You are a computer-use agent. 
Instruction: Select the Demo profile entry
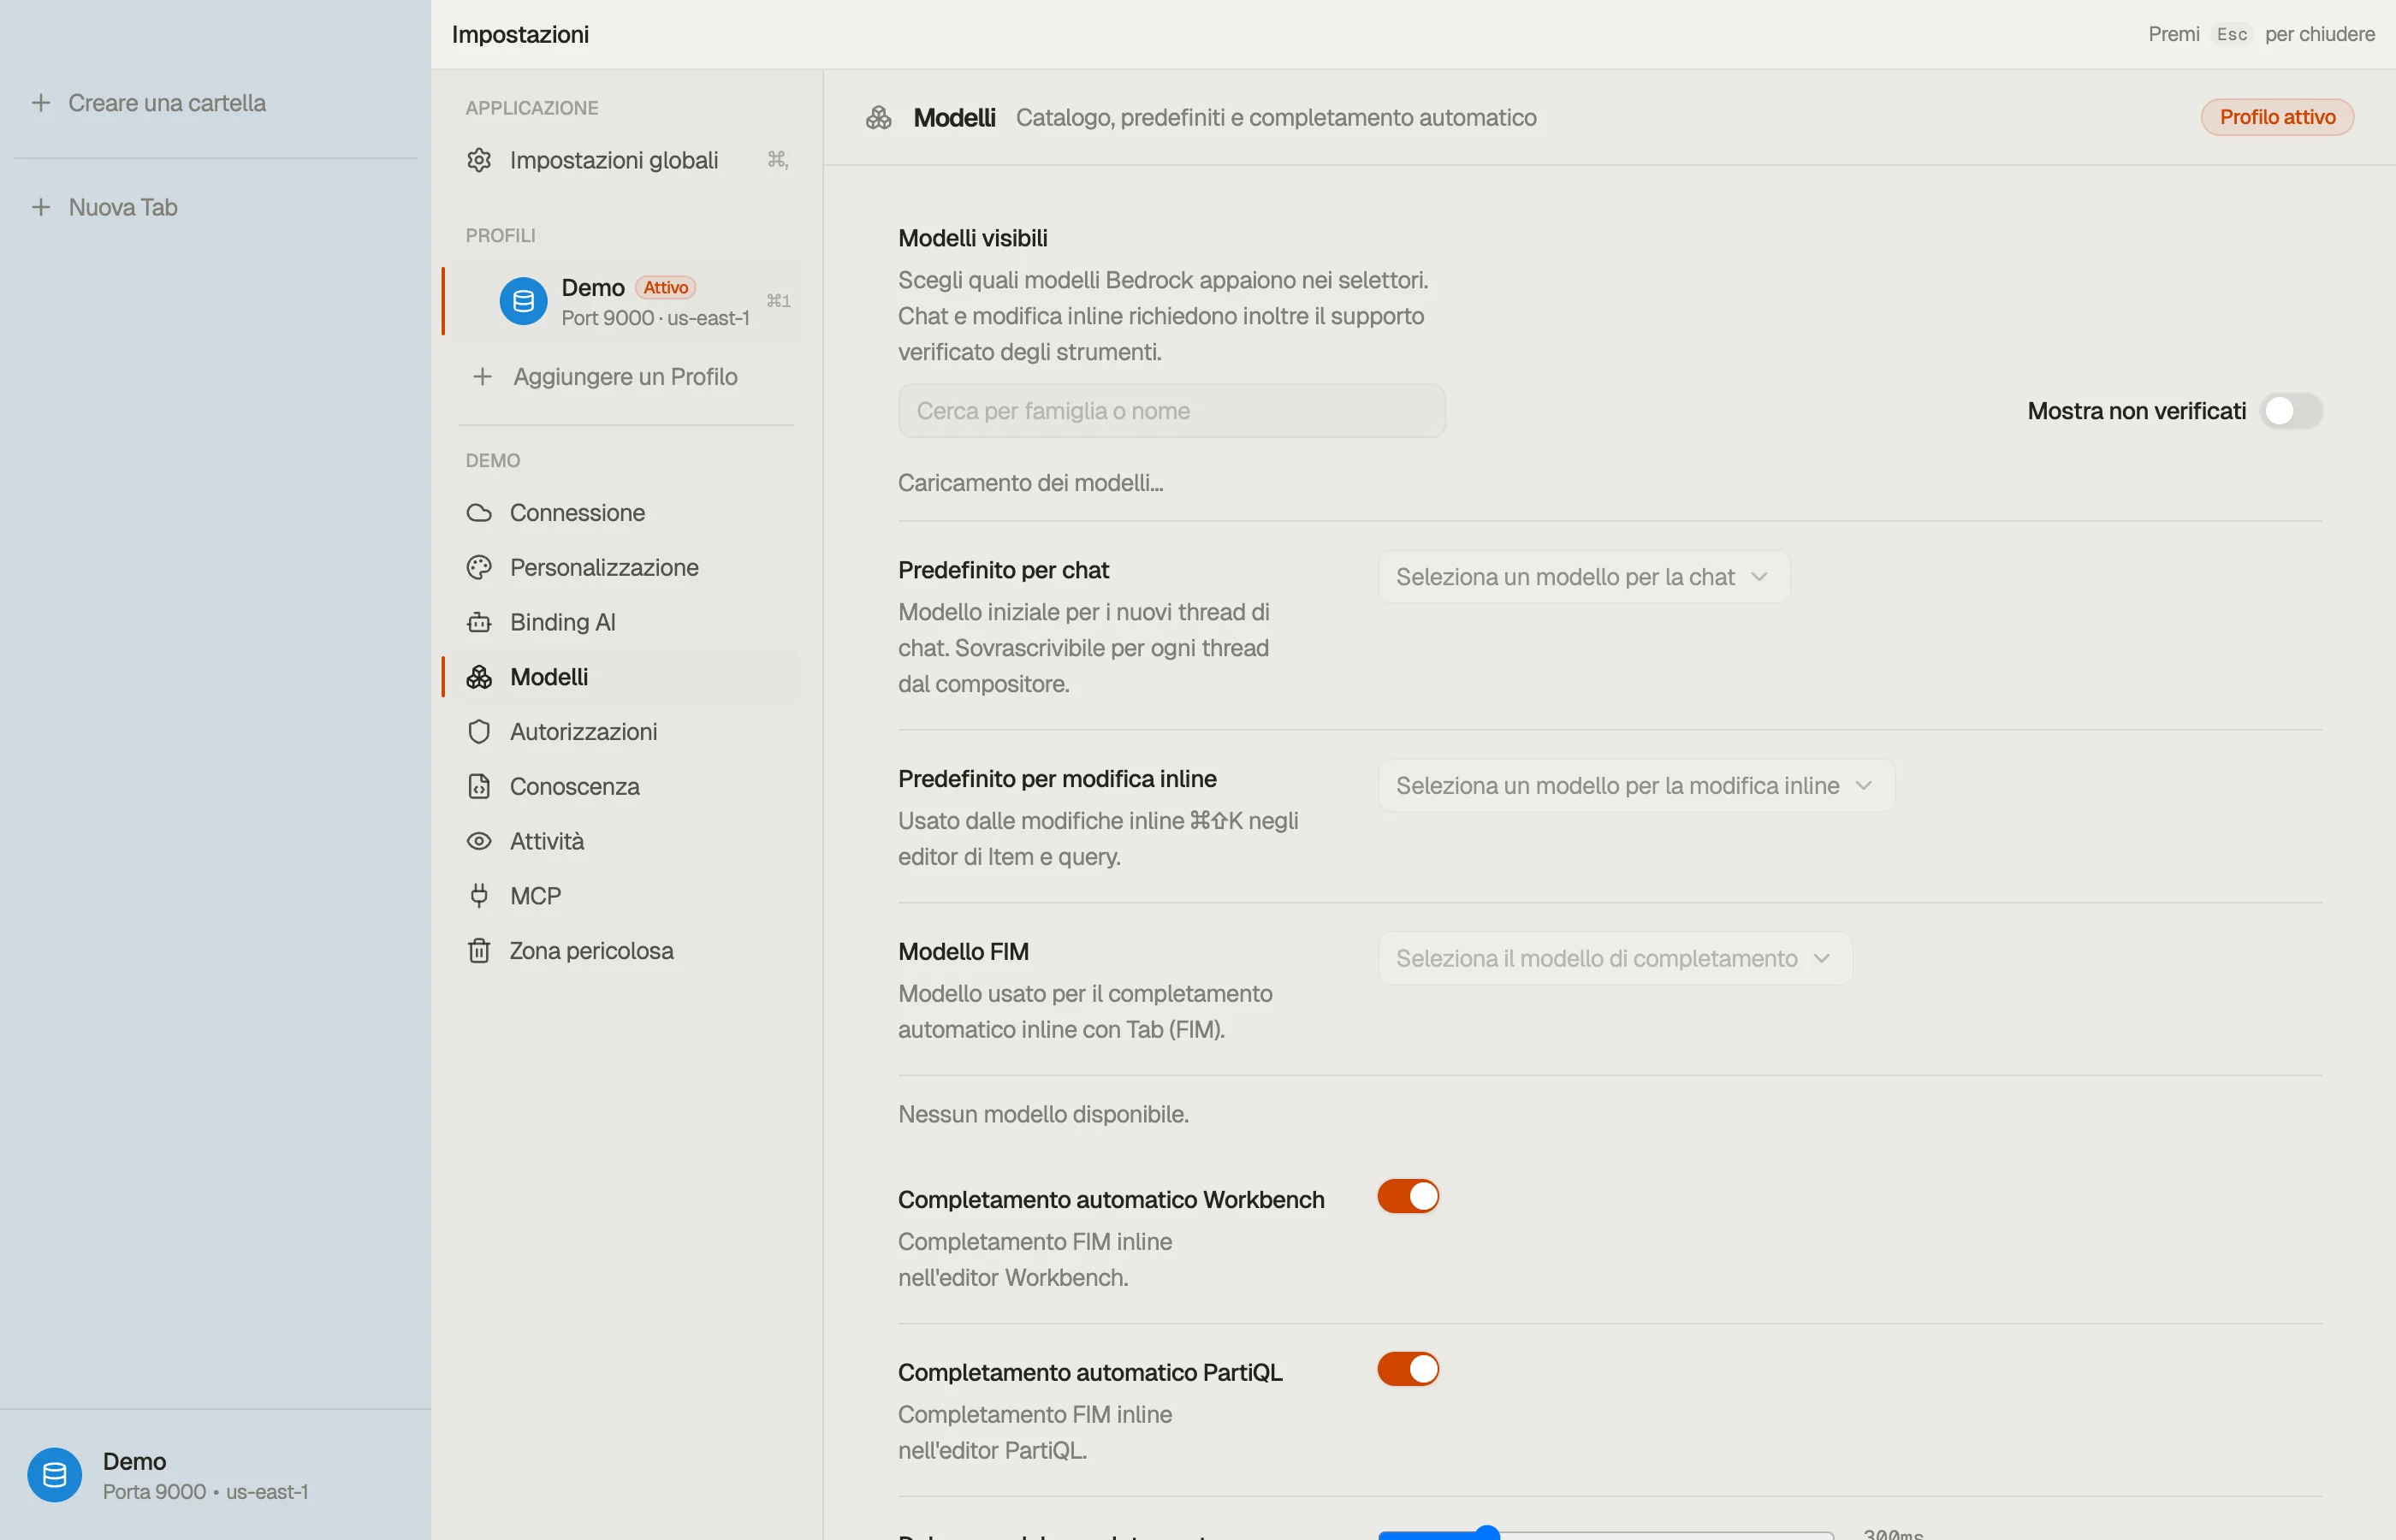click(624, 301)
